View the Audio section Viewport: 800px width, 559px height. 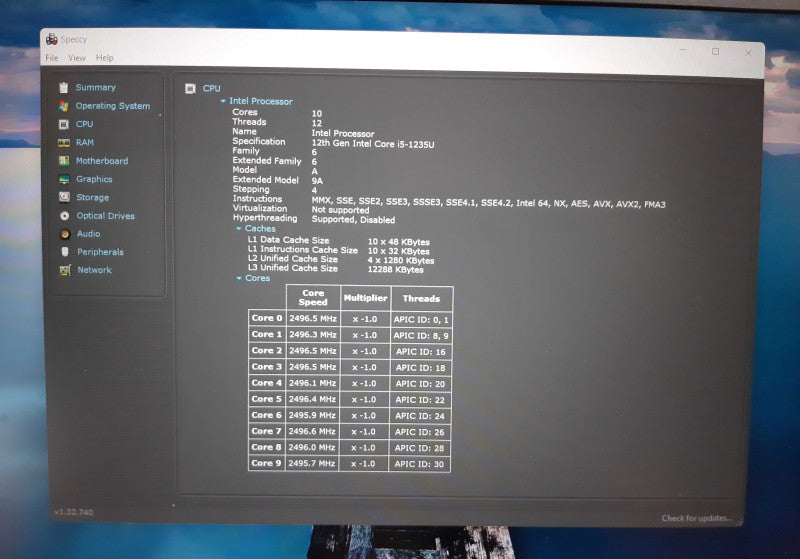point(88,234)
